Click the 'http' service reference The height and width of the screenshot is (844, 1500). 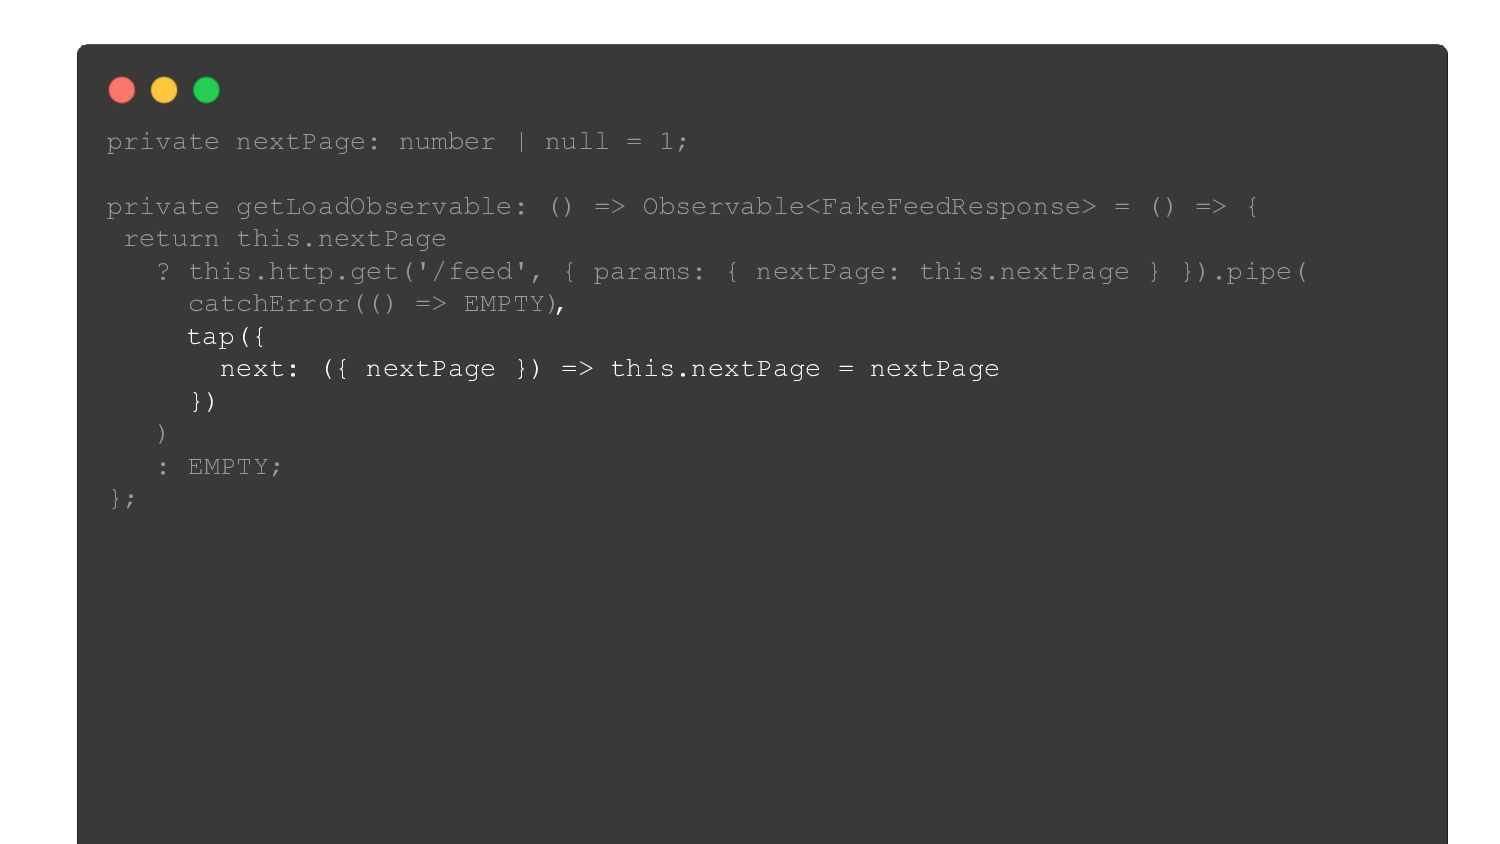click(x=301, y=271)
